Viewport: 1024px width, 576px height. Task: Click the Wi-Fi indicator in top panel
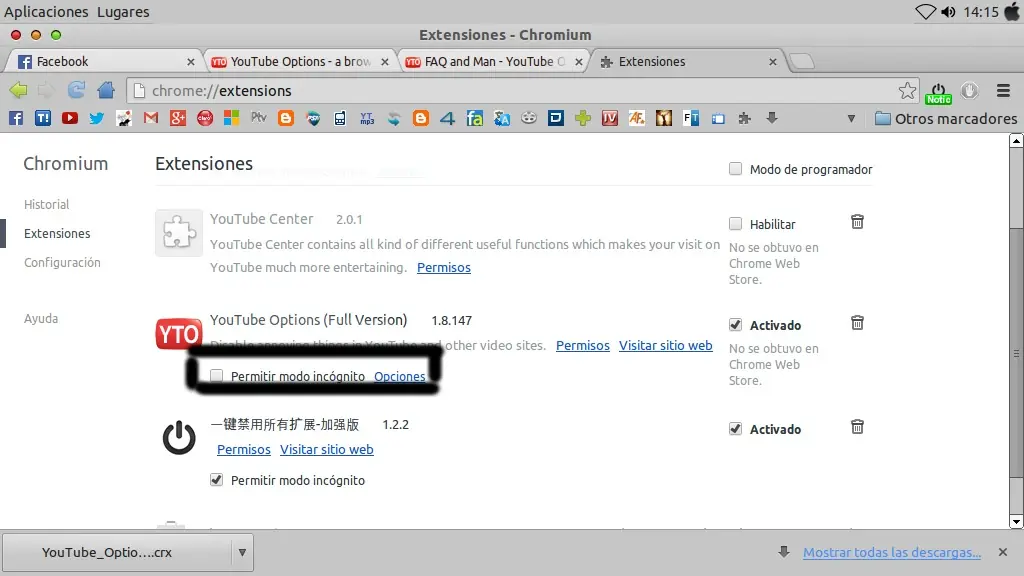[925, 12]
